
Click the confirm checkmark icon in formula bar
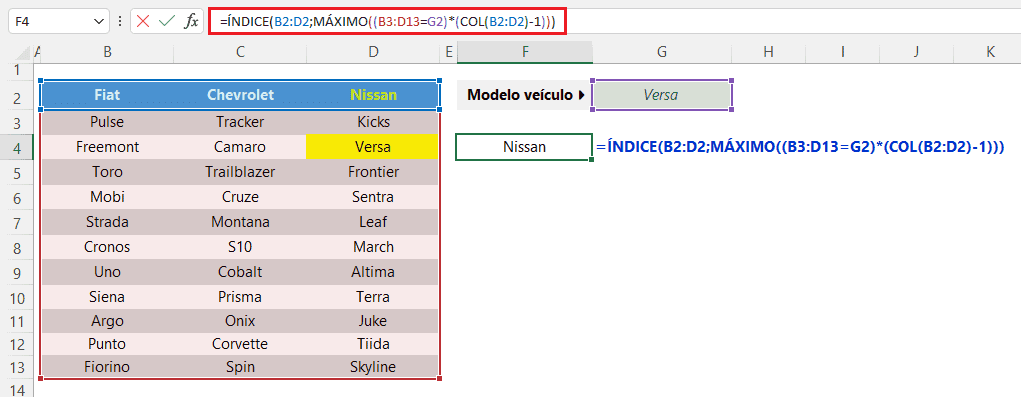167,21
